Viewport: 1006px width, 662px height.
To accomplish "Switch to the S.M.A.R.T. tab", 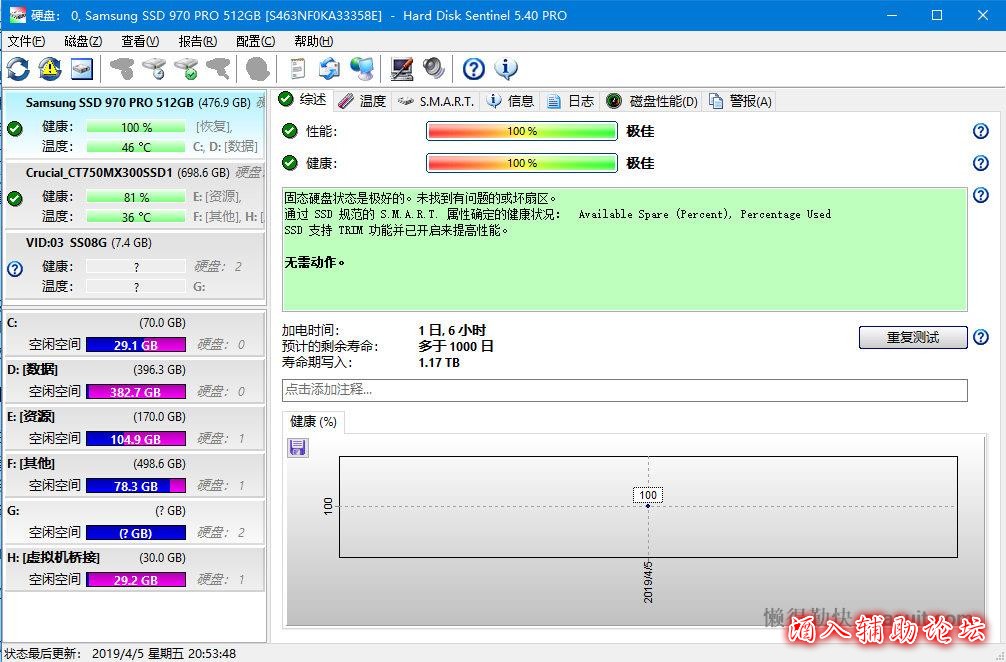I will point(437,101).
